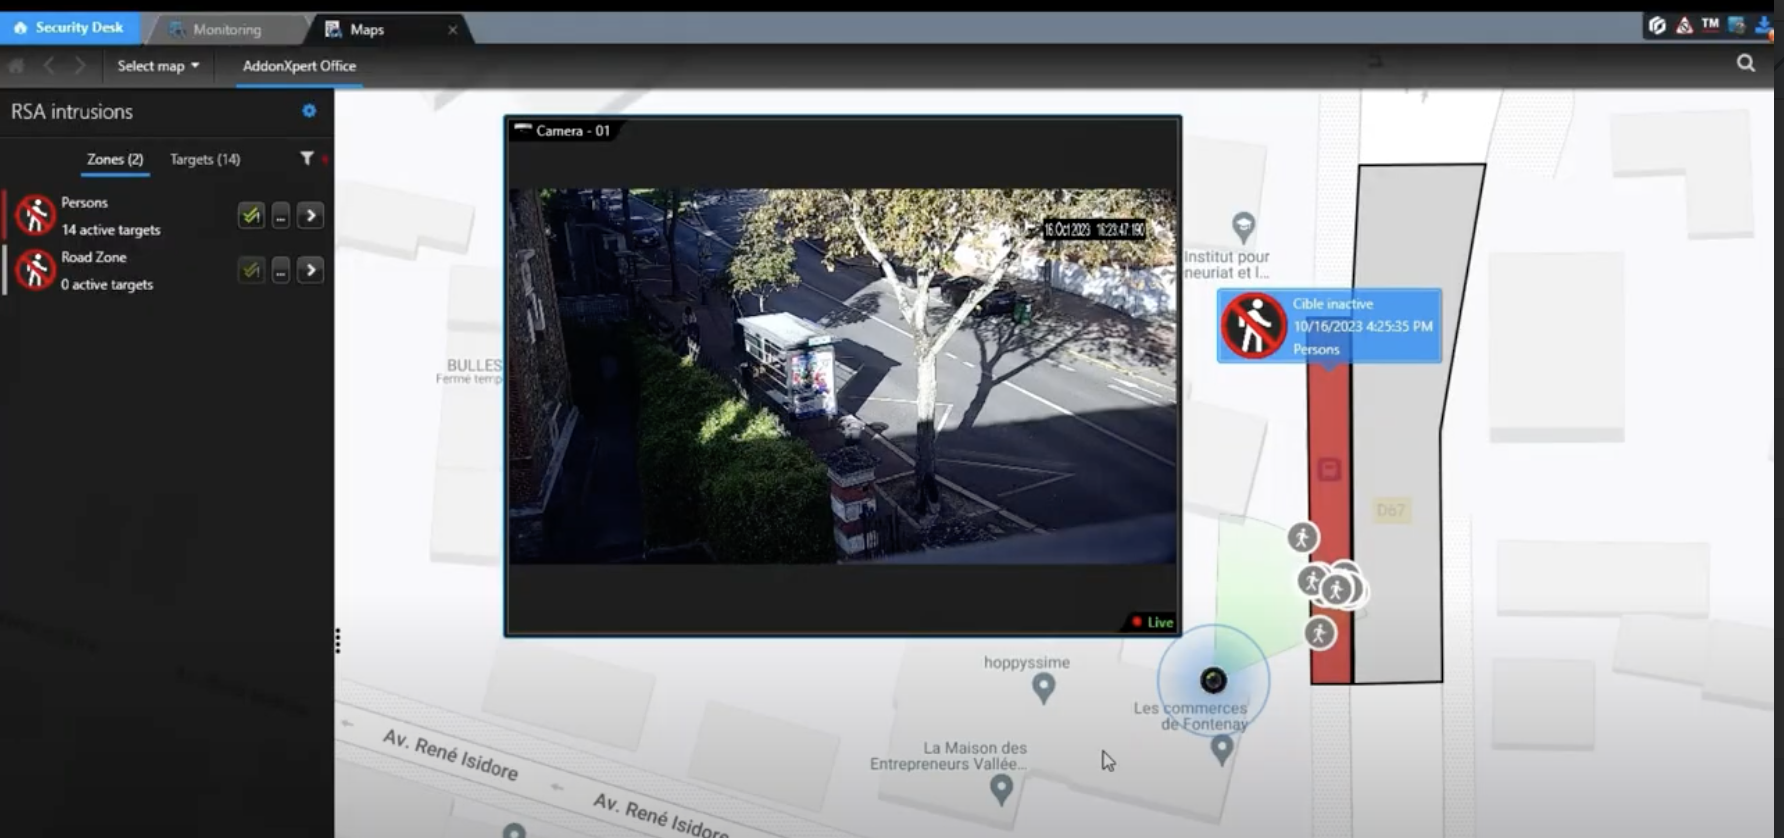The height and width of the screenshot is (838, 1784).
Task: Click the Live status indicator
Action: (1152, 622)
